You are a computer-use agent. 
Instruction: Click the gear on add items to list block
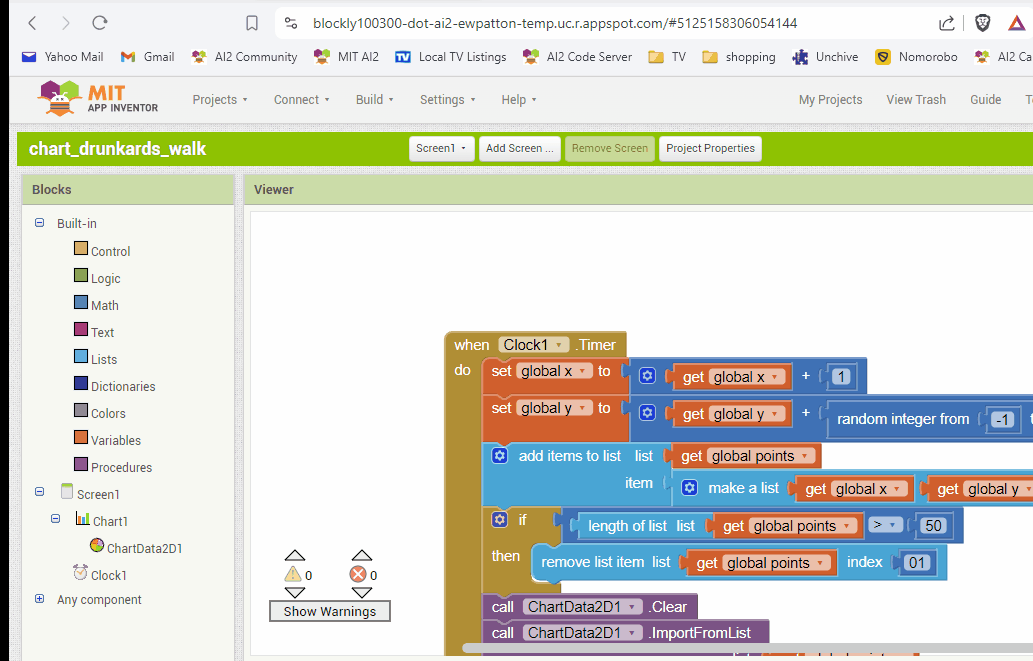(x=499, y=454)
